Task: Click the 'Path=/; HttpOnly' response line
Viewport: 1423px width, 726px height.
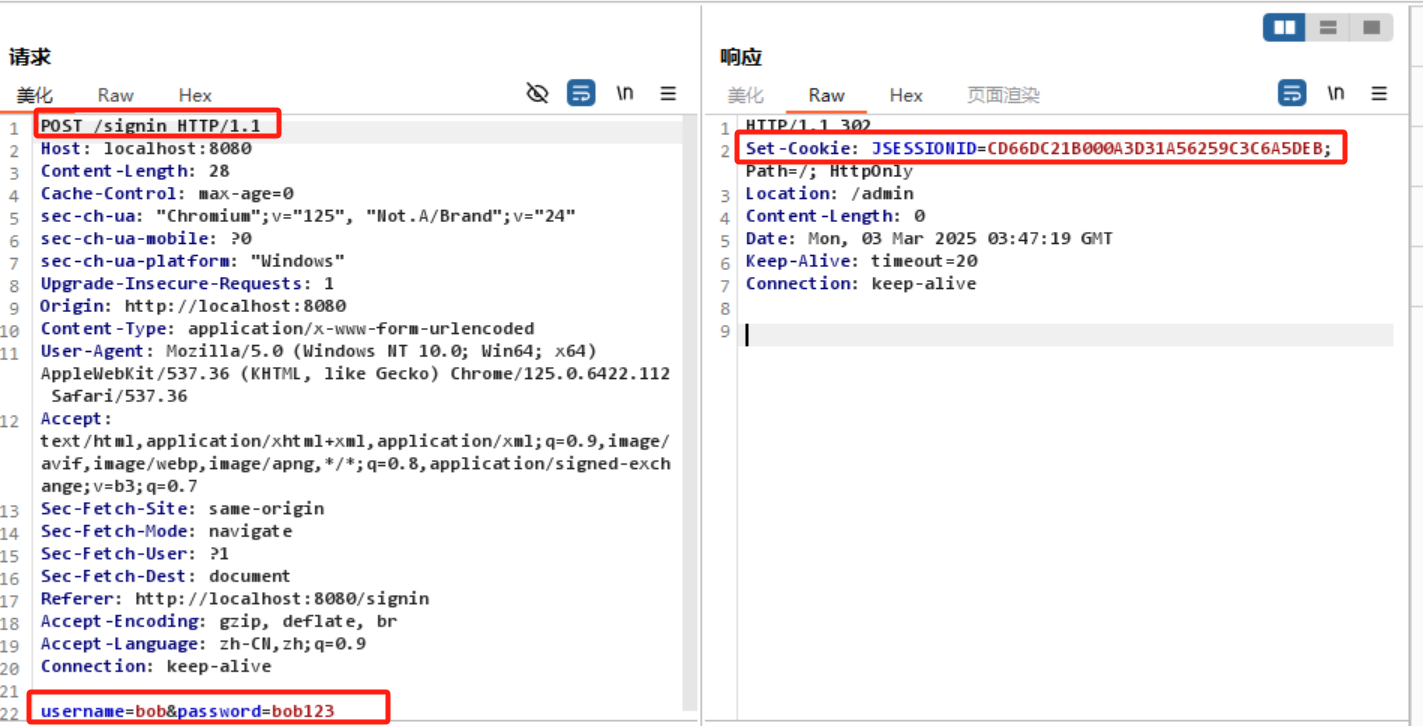Action: coord(830,171)
